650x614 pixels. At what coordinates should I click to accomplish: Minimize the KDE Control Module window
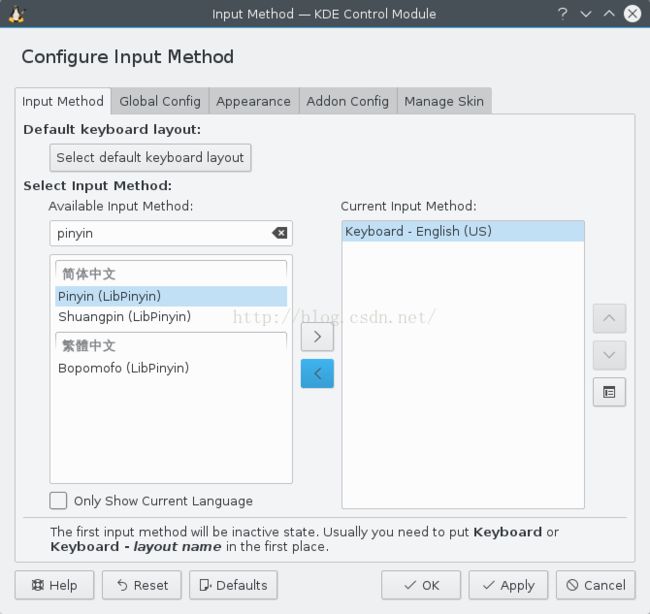pos(586,14)
